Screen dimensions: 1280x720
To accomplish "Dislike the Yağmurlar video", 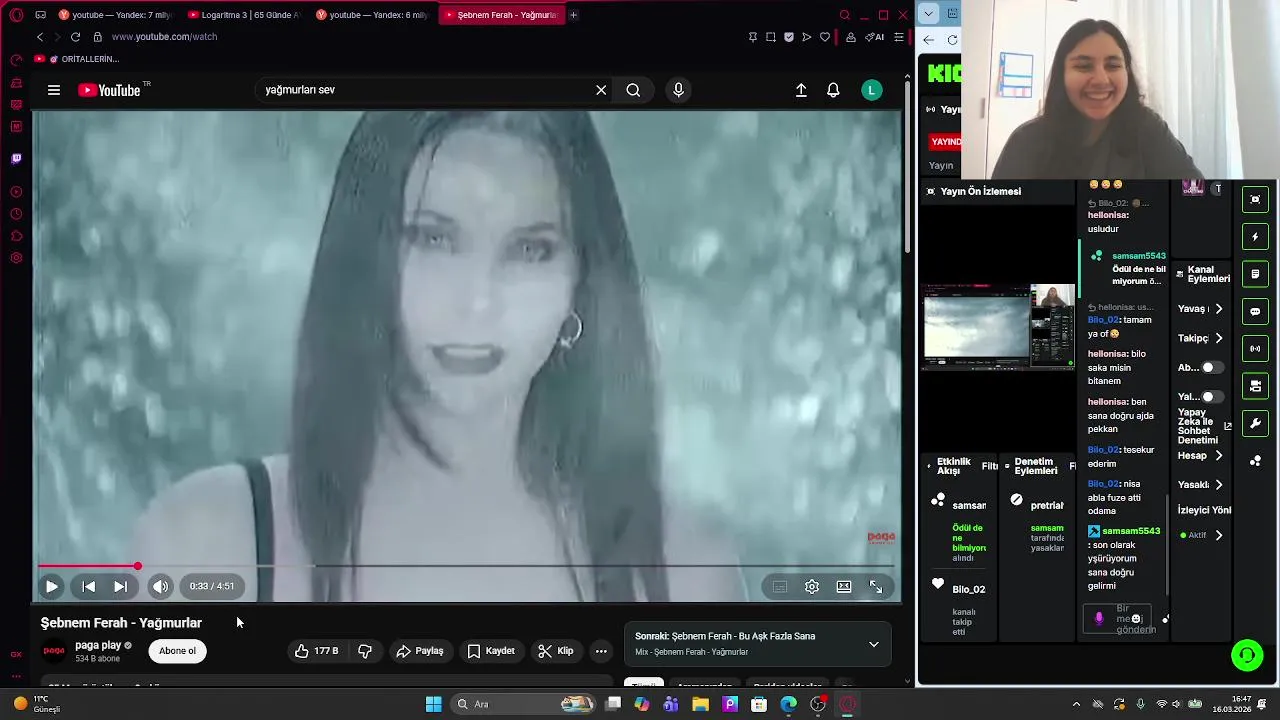I will (x=365, y=651).
